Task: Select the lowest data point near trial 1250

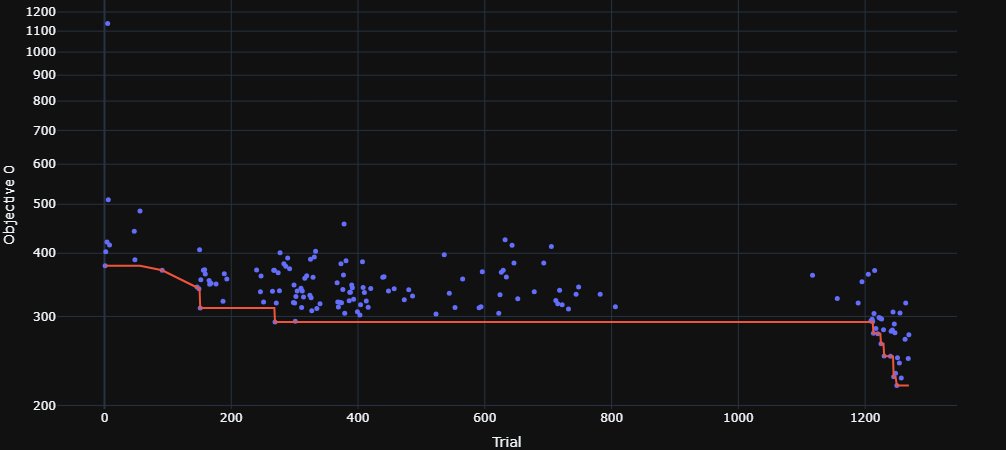Action: 896,385
